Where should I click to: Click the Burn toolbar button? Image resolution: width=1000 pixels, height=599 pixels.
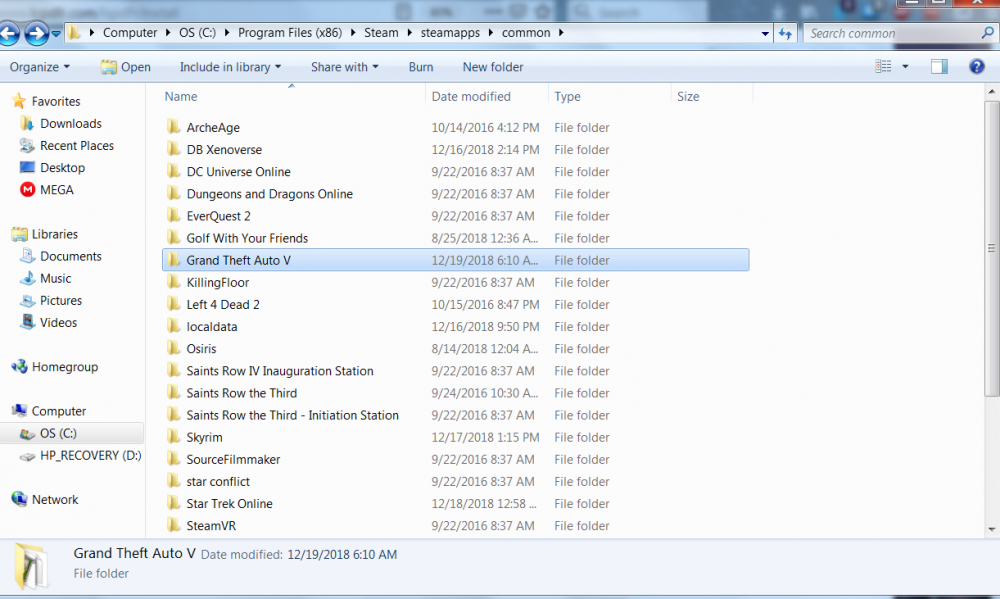click(421, 67)
